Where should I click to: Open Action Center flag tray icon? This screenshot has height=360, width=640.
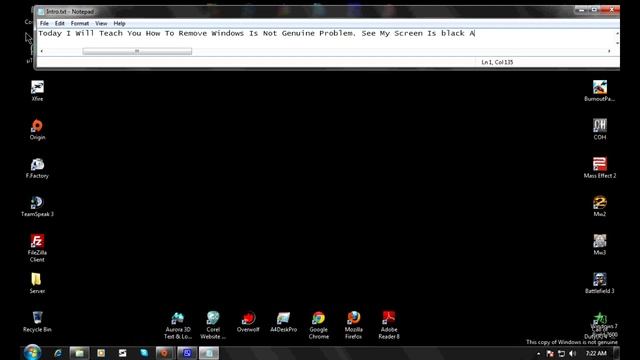pos(550,353)
